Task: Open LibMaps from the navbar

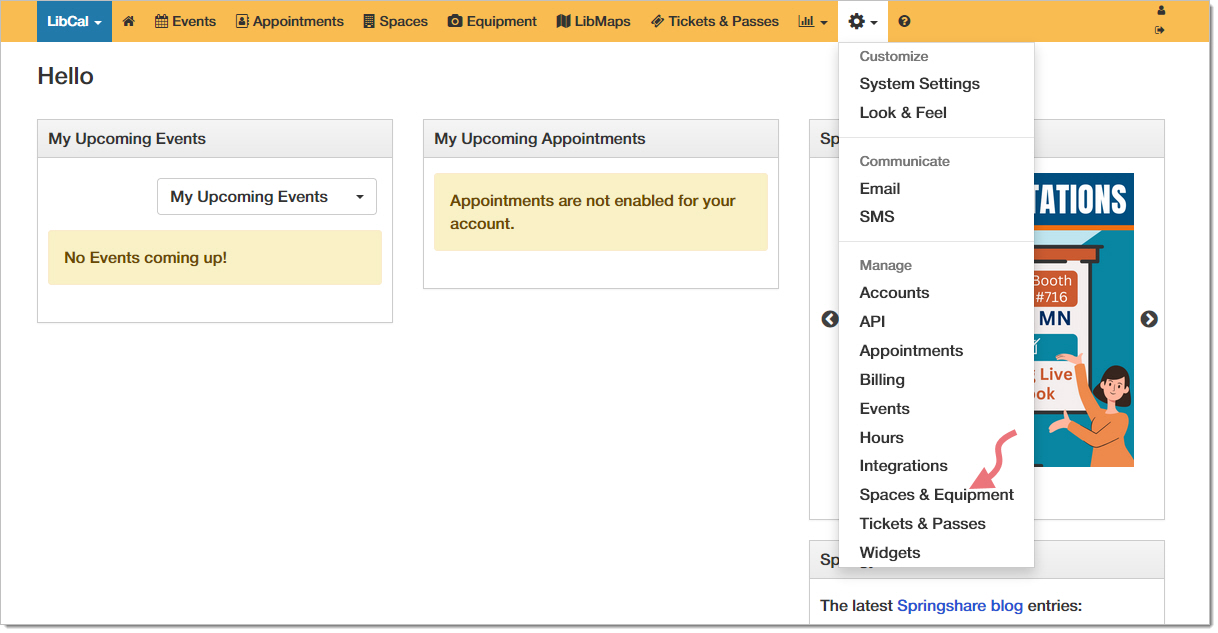Action: click(593, 21)
